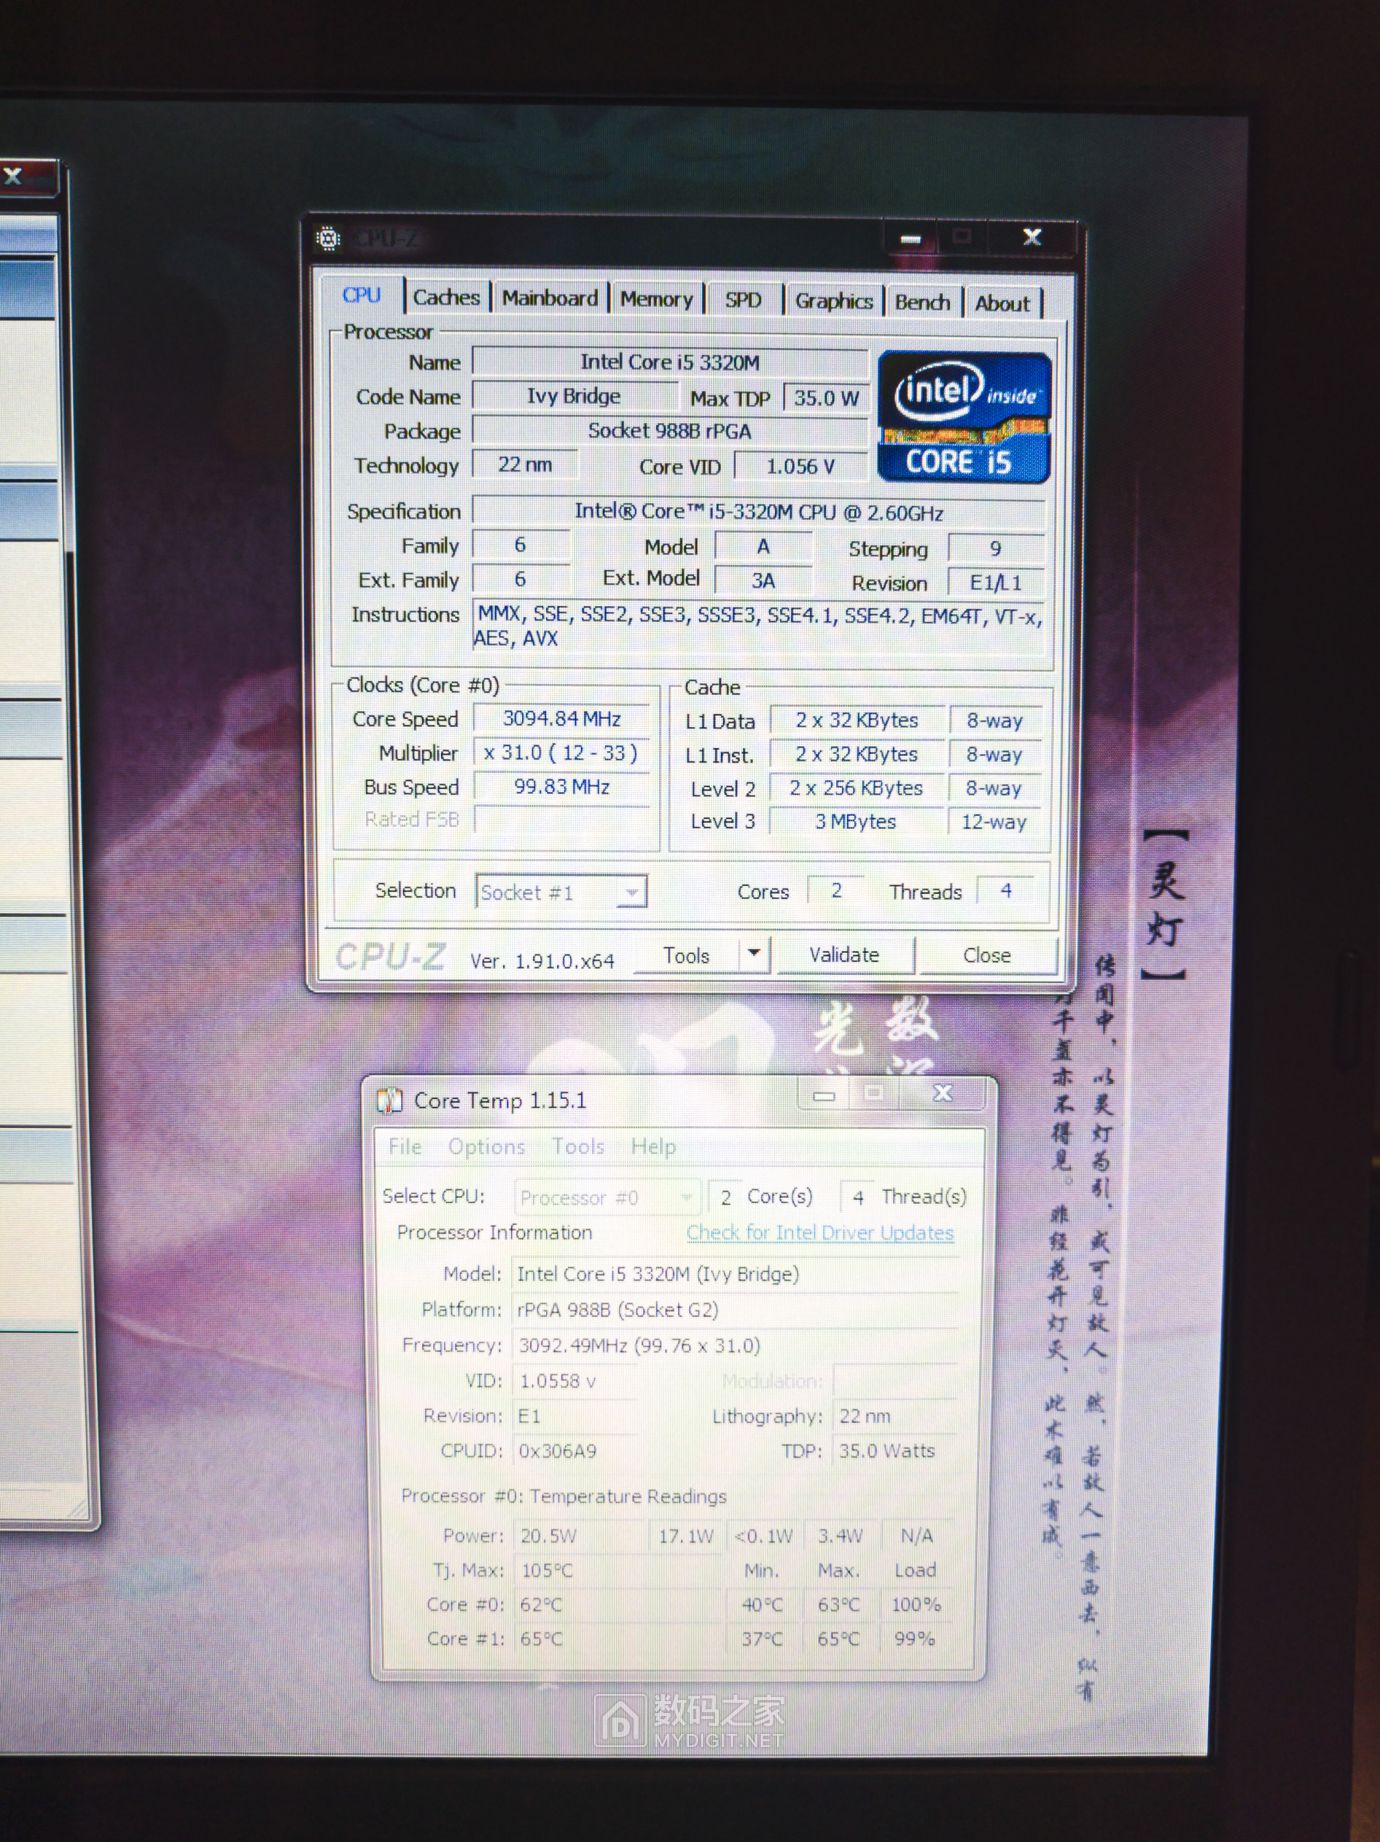The width and height of the screenshot is (1380, 1842).
Task: Click the Multiplier value 'x 31.0 ( 12 - 33 )'
Action: (x=562, y=753)
